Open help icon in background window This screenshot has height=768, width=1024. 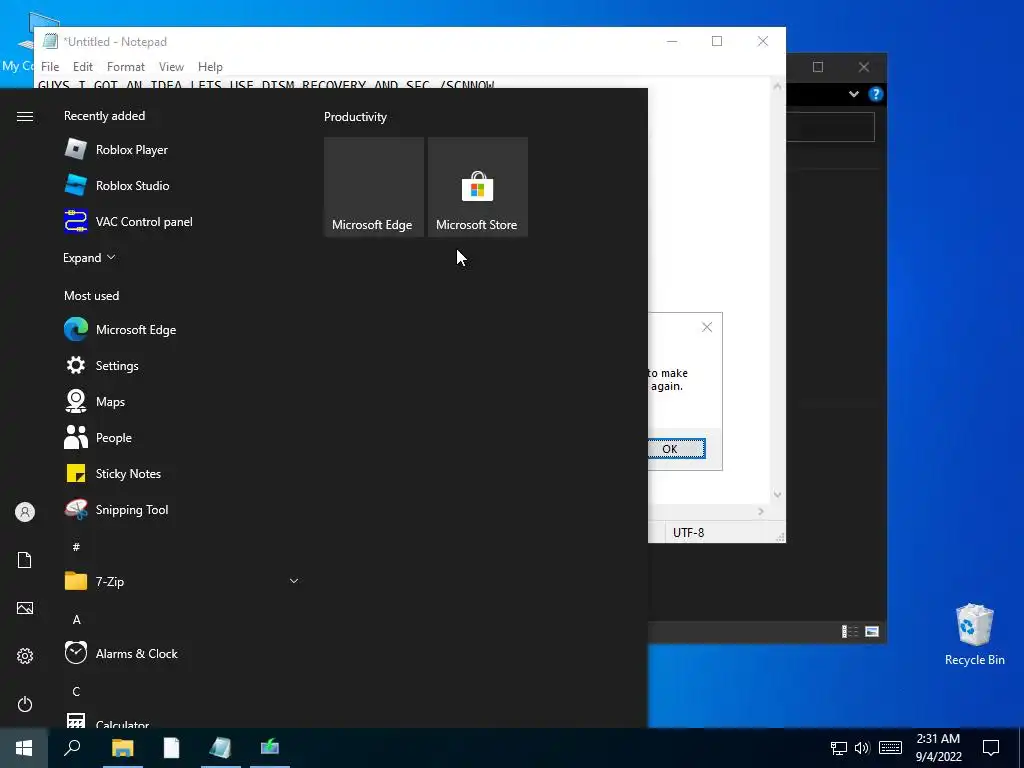876,94
